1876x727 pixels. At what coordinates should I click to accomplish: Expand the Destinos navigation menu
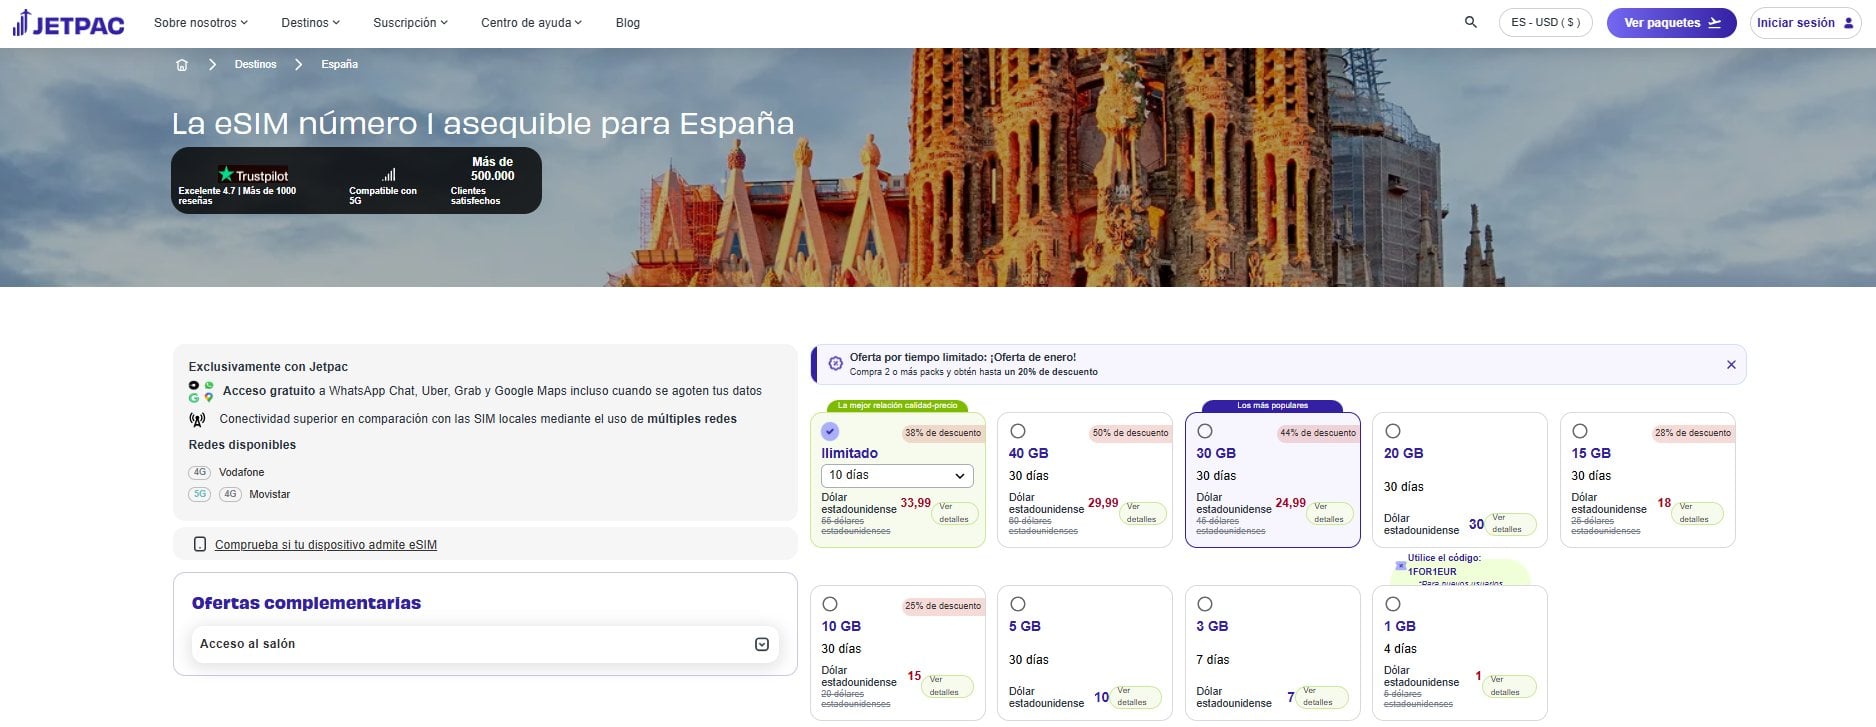[310, 23]
